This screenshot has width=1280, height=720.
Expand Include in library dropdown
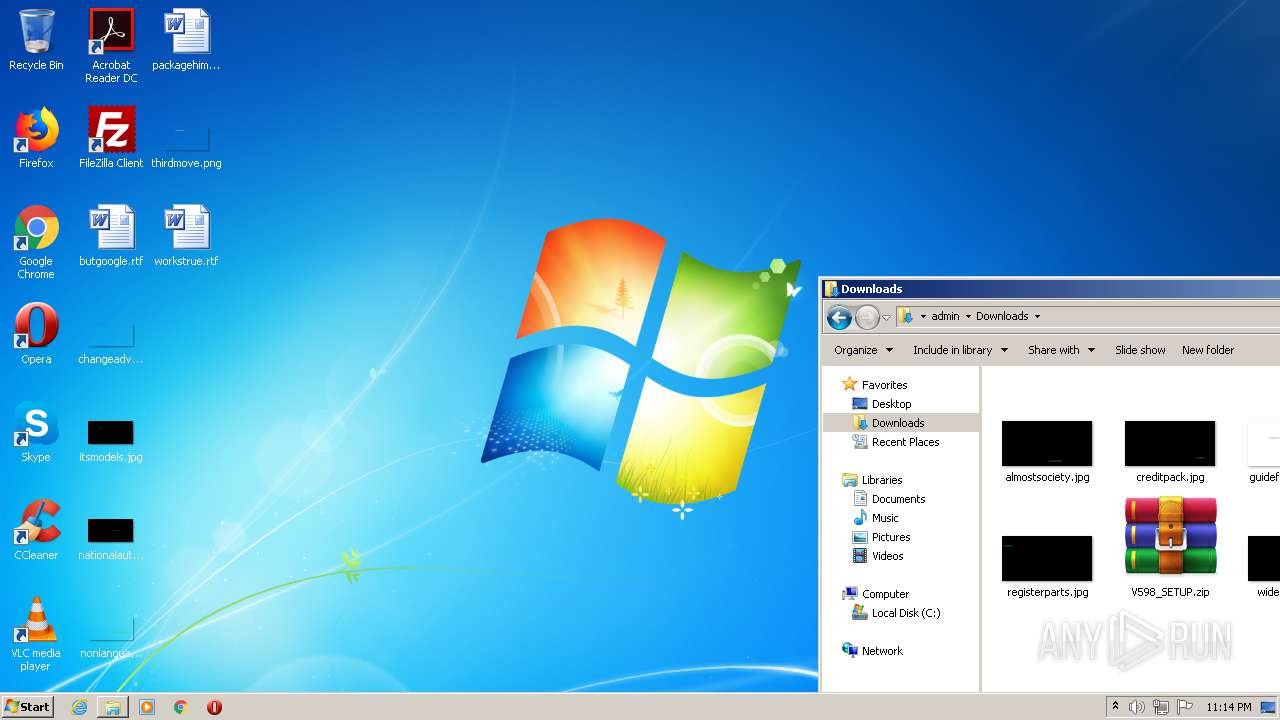coord(960,350)
